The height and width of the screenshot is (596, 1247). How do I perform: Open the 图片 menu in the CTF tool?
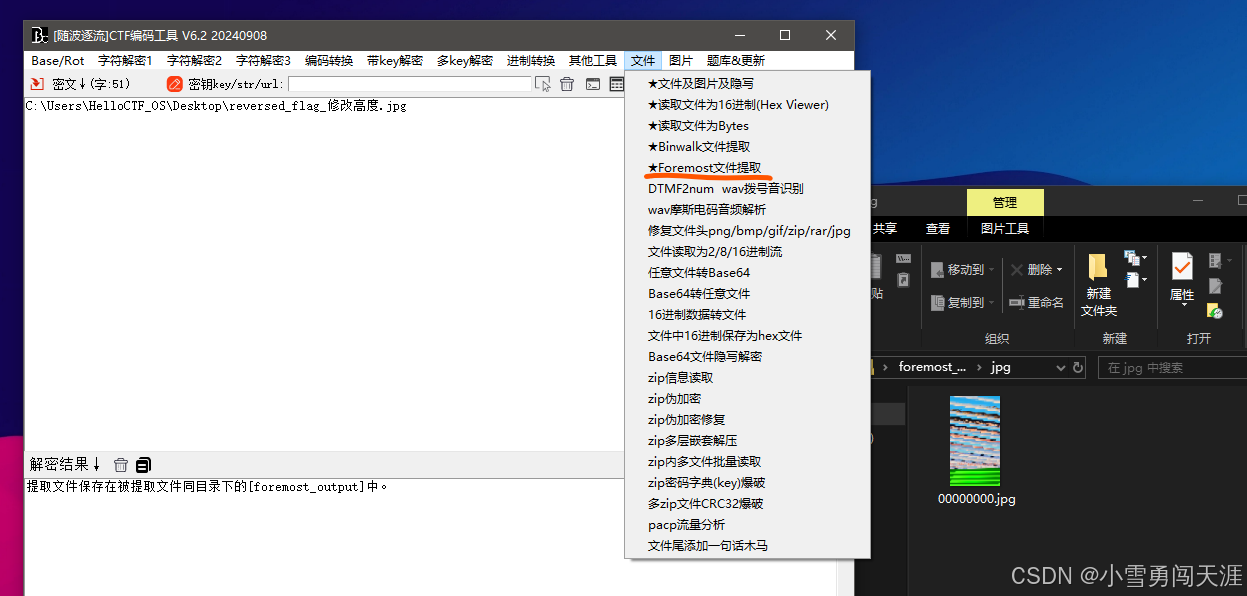tap(681, 59)
